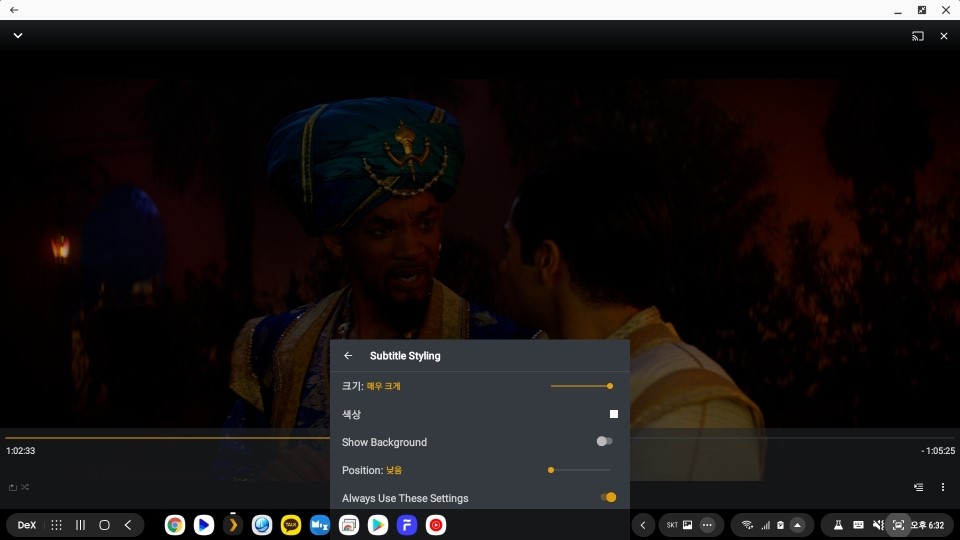This screenshot has height=540, width=960.
Task: Open the player's three-dot more options menu
Action: click(x=943, y=487)
